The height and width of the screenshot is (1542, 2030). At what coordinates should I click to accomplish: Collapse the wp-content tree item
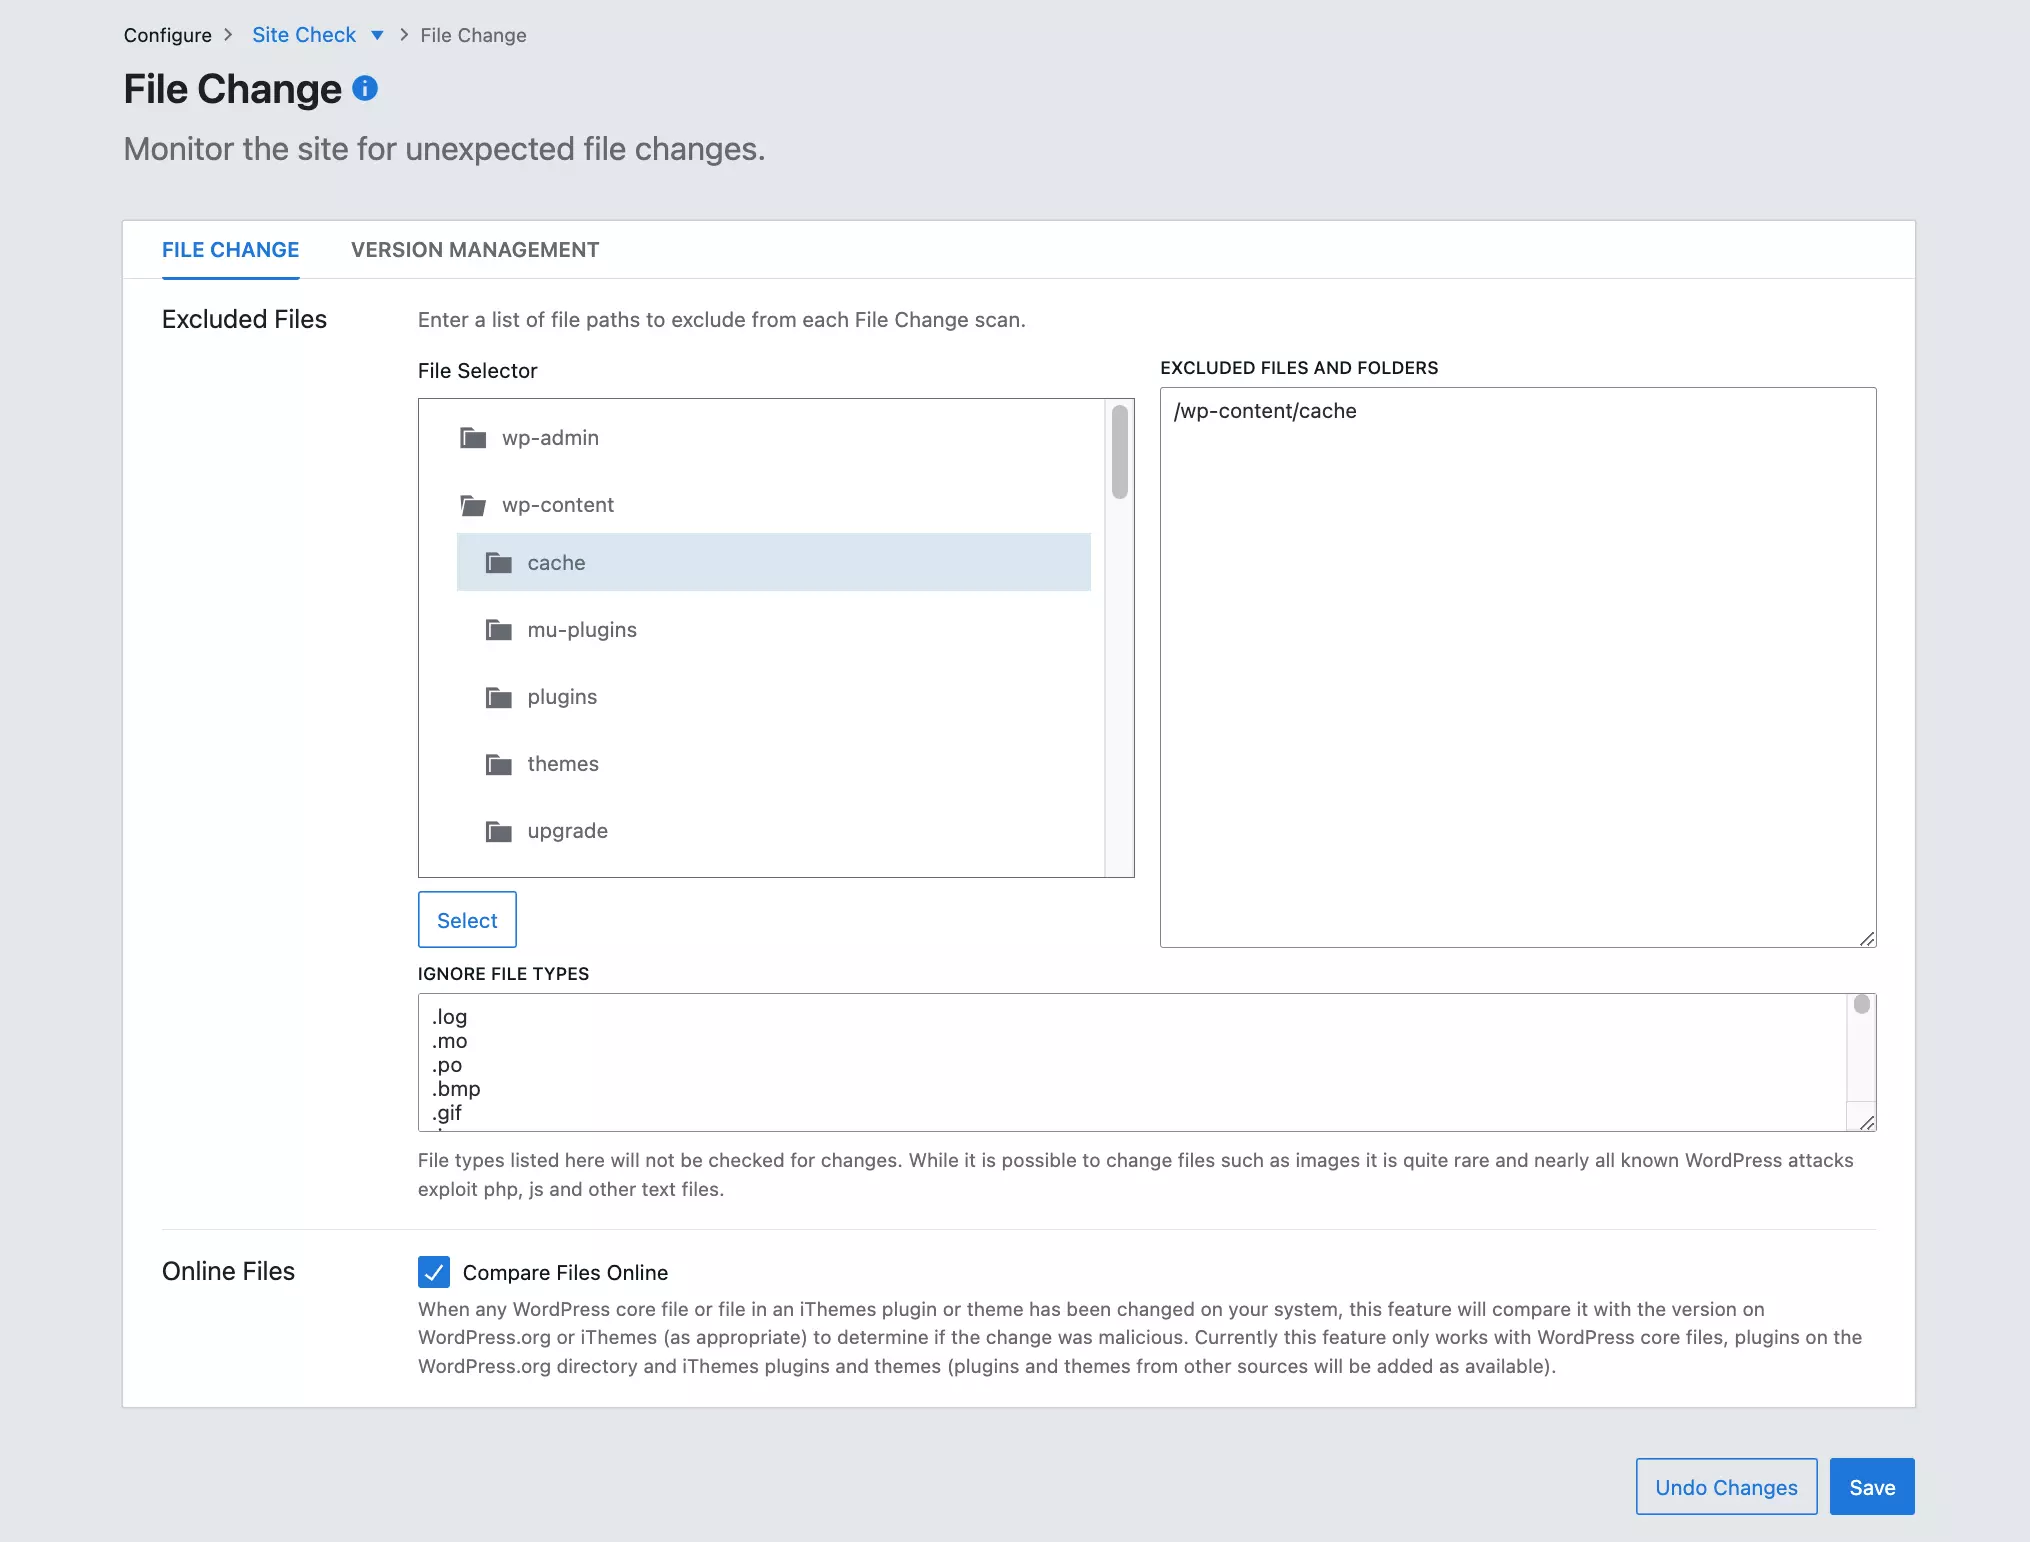click(557, 505)
